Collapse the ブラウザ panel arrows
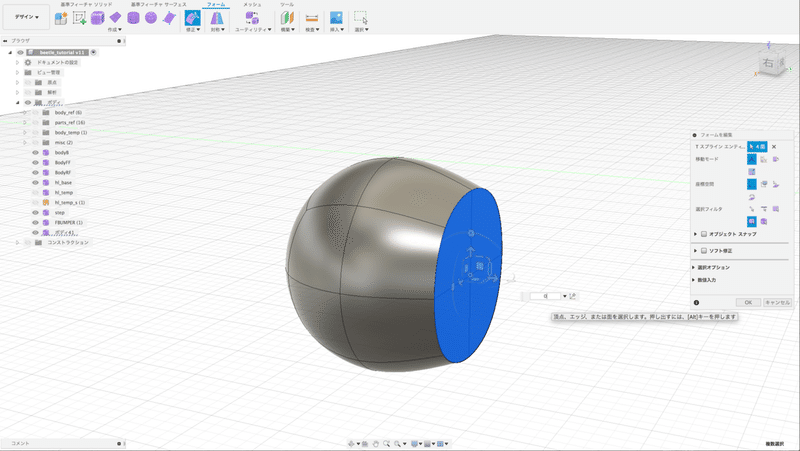The height and width of the screenshot is (451, 800). point(5,41)
